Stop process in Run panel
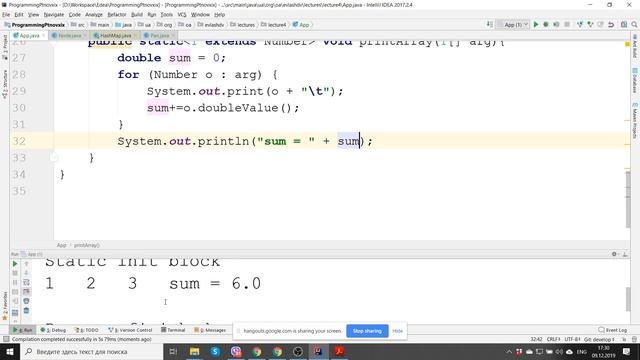640x360 pixels. (x=15, y=273)
